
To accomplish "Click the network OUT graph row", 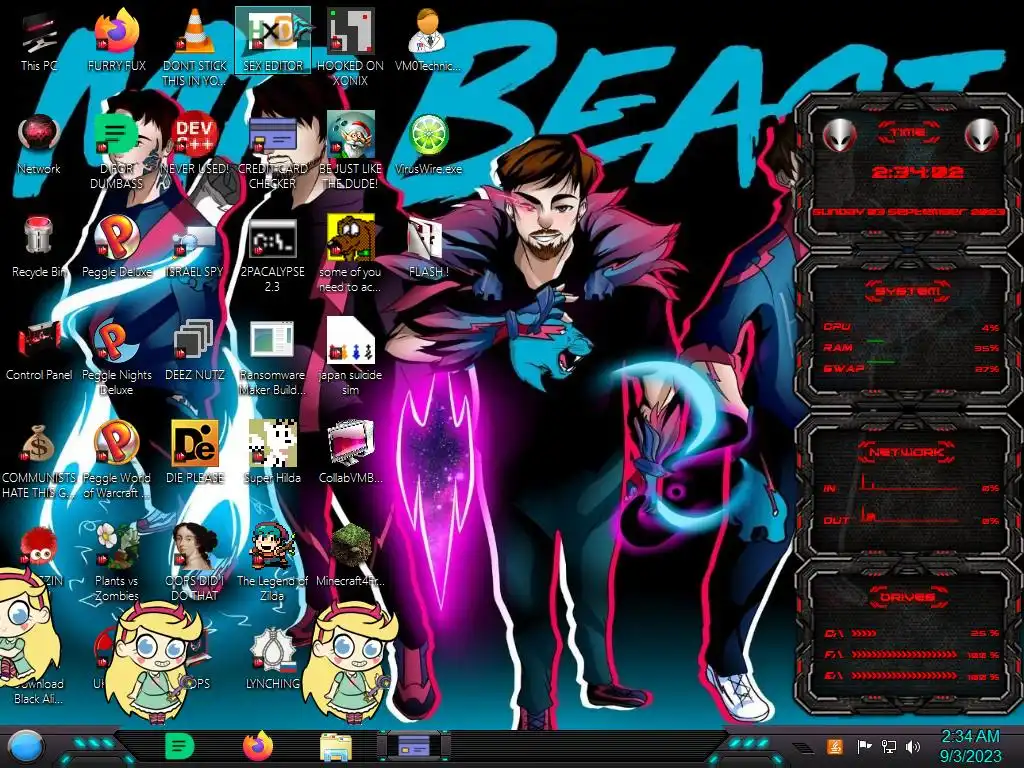I will (910, 517).
